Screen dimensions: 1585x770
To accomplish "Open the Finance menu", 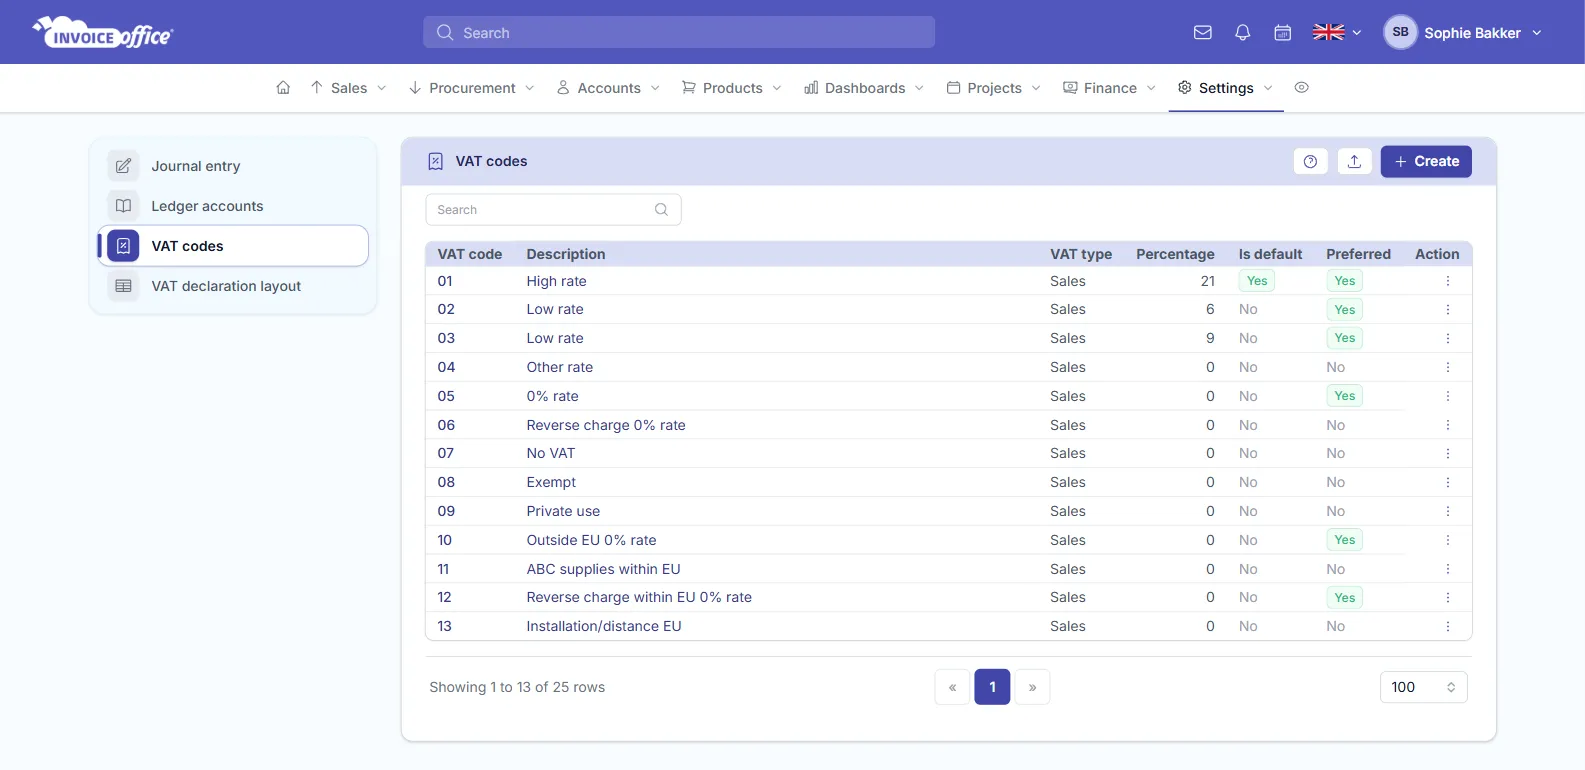I will 1109,88.
